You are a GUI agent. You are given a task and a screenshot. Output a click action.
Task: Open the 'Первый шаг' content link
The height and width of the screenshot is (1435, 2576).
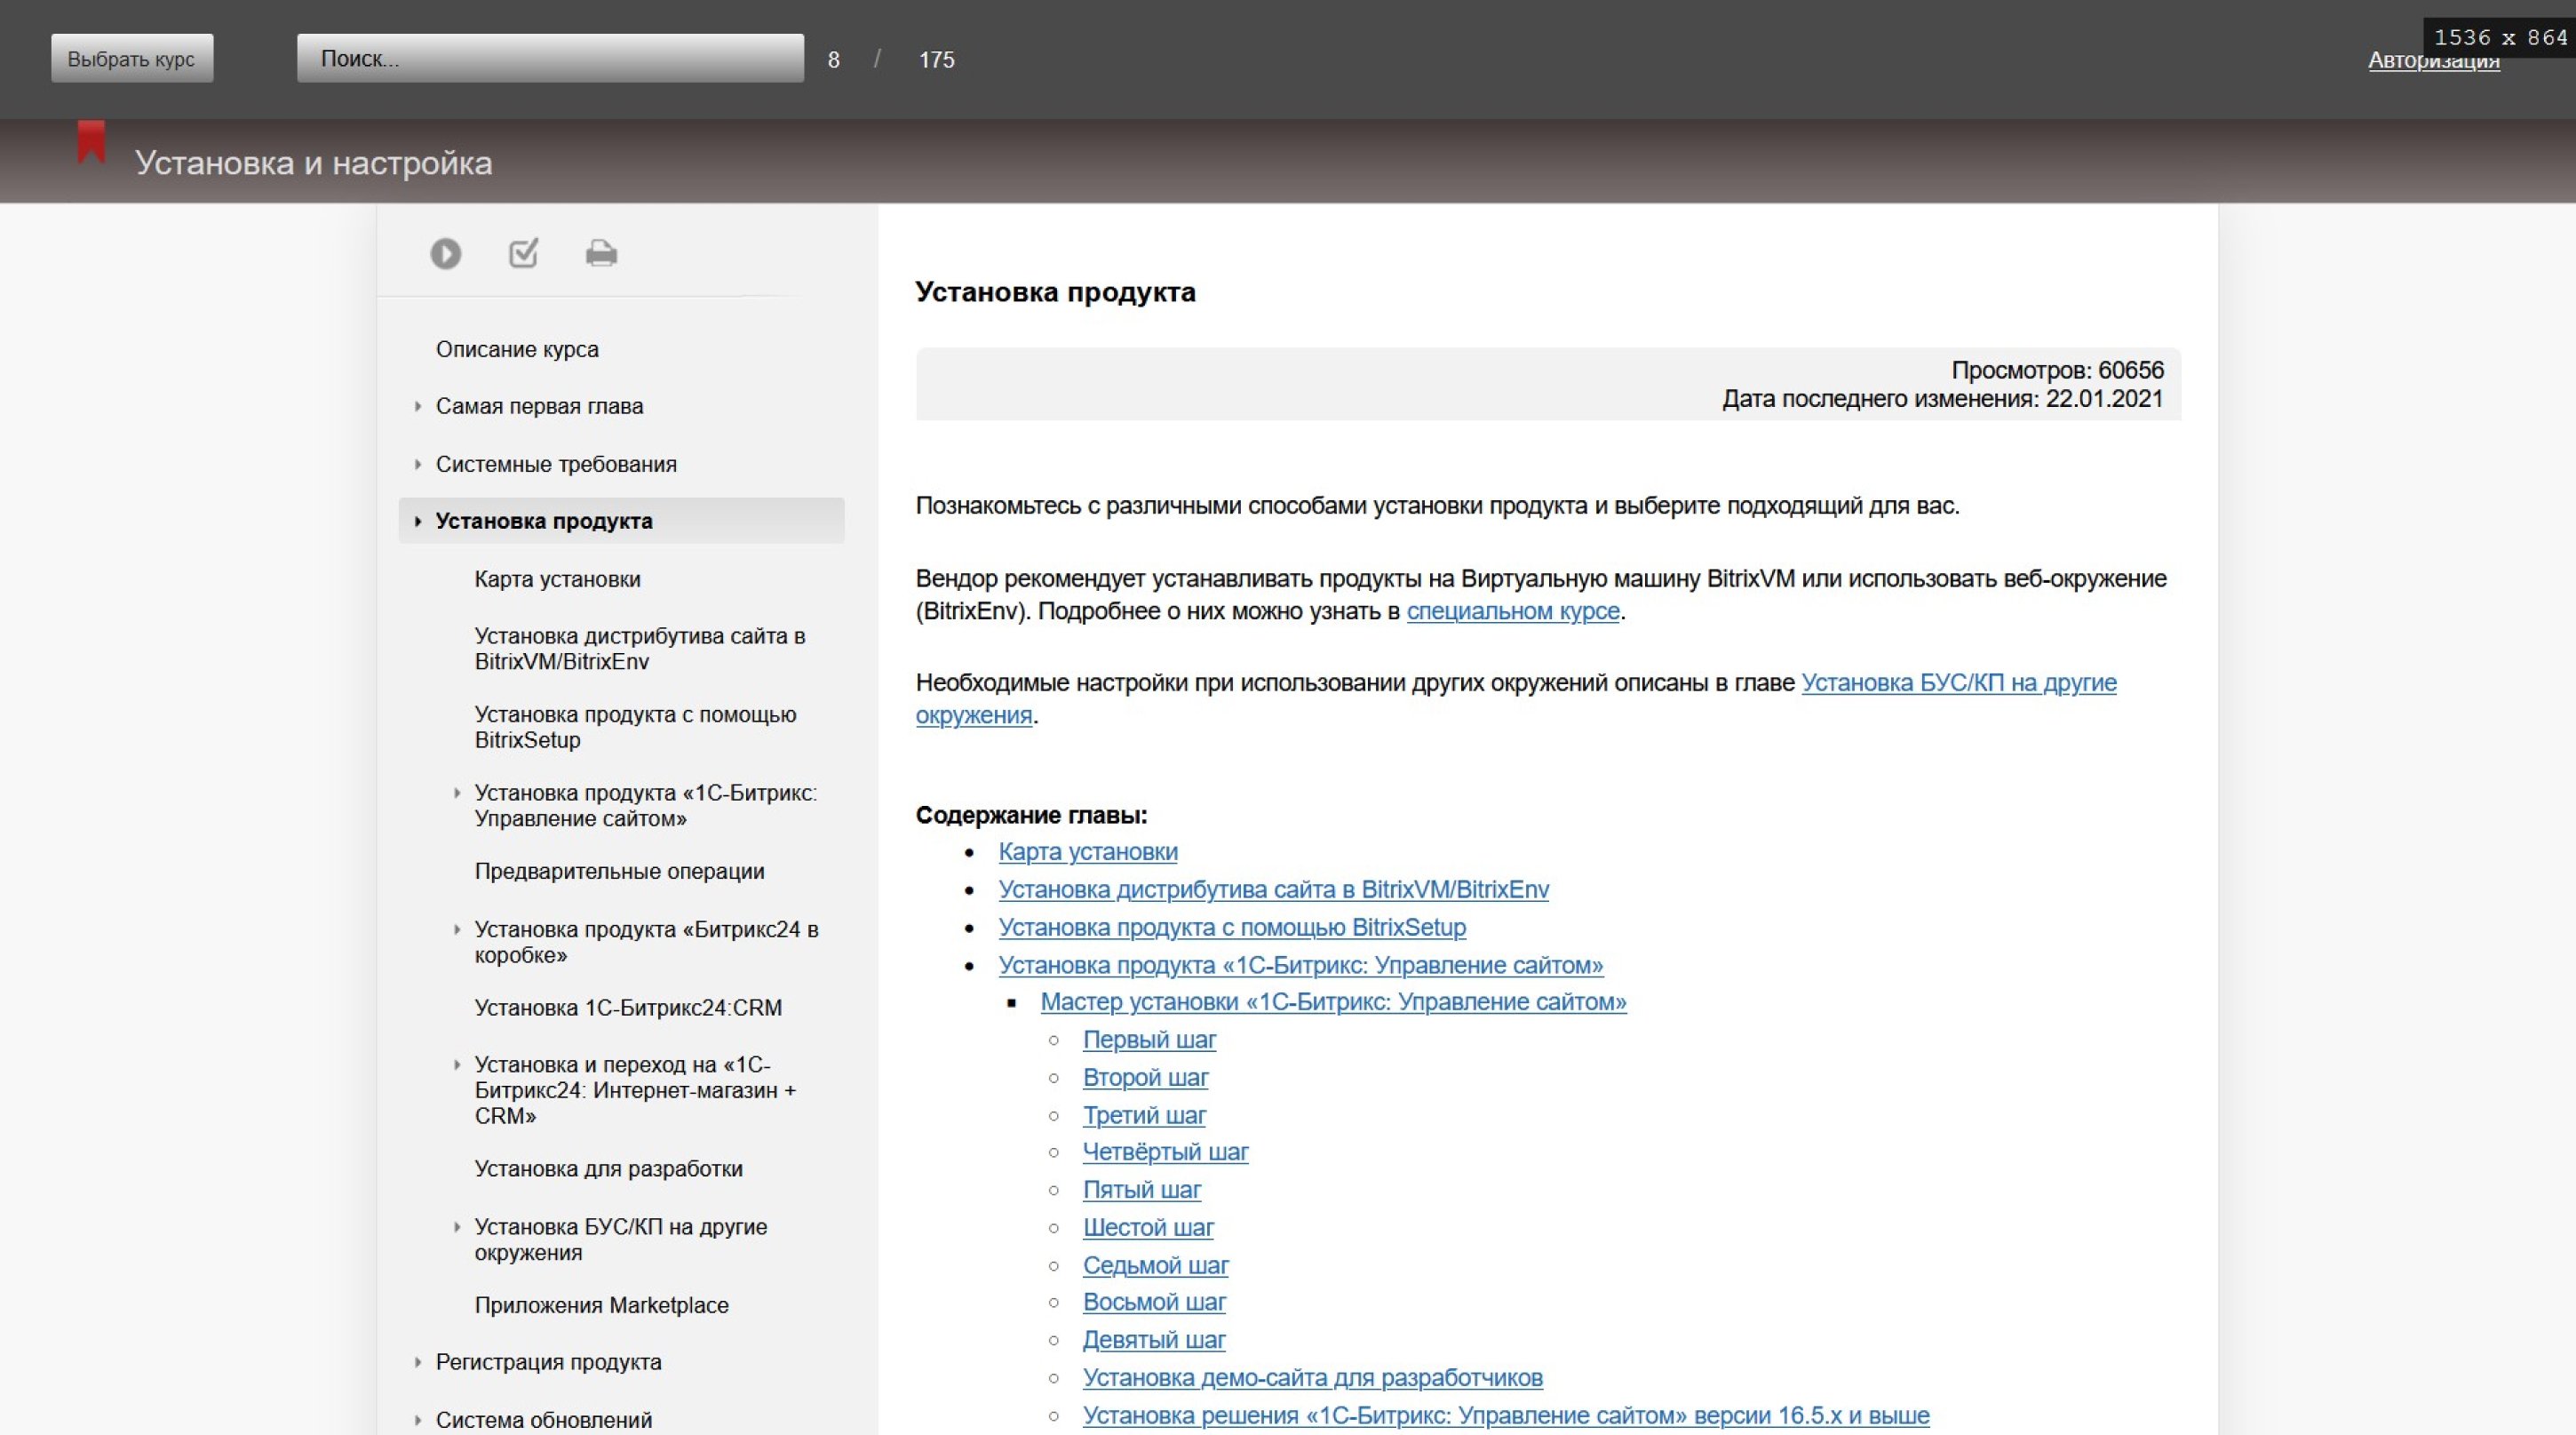click(1149, 1040)
